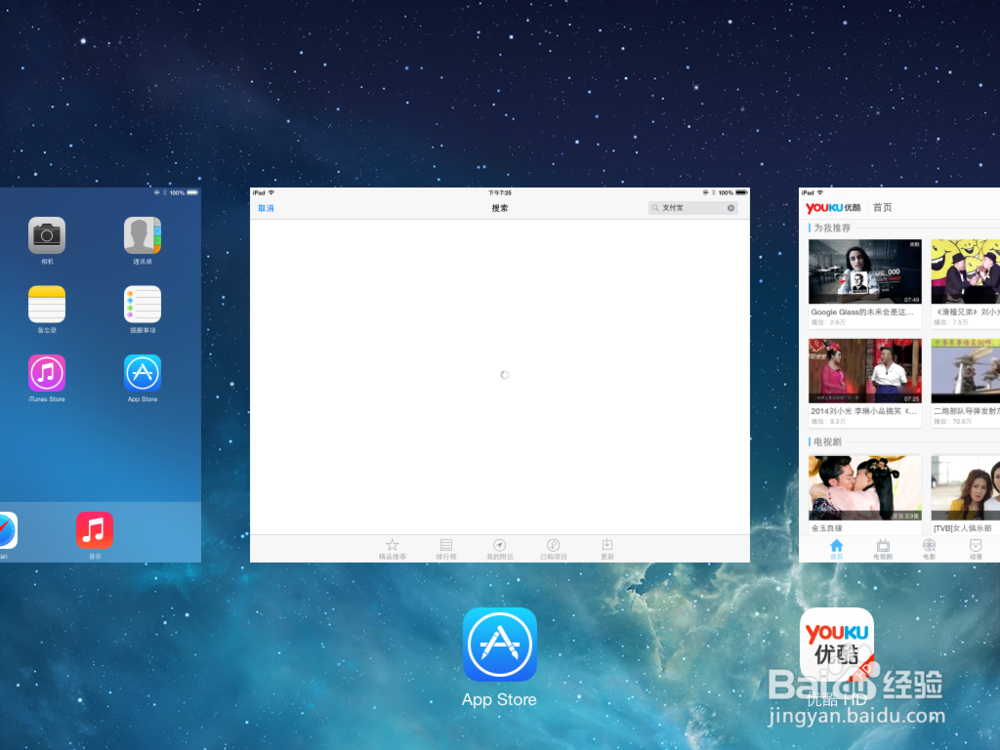Open the Music app in the dock
1000x750 pixels.
(x=94, y=530)
